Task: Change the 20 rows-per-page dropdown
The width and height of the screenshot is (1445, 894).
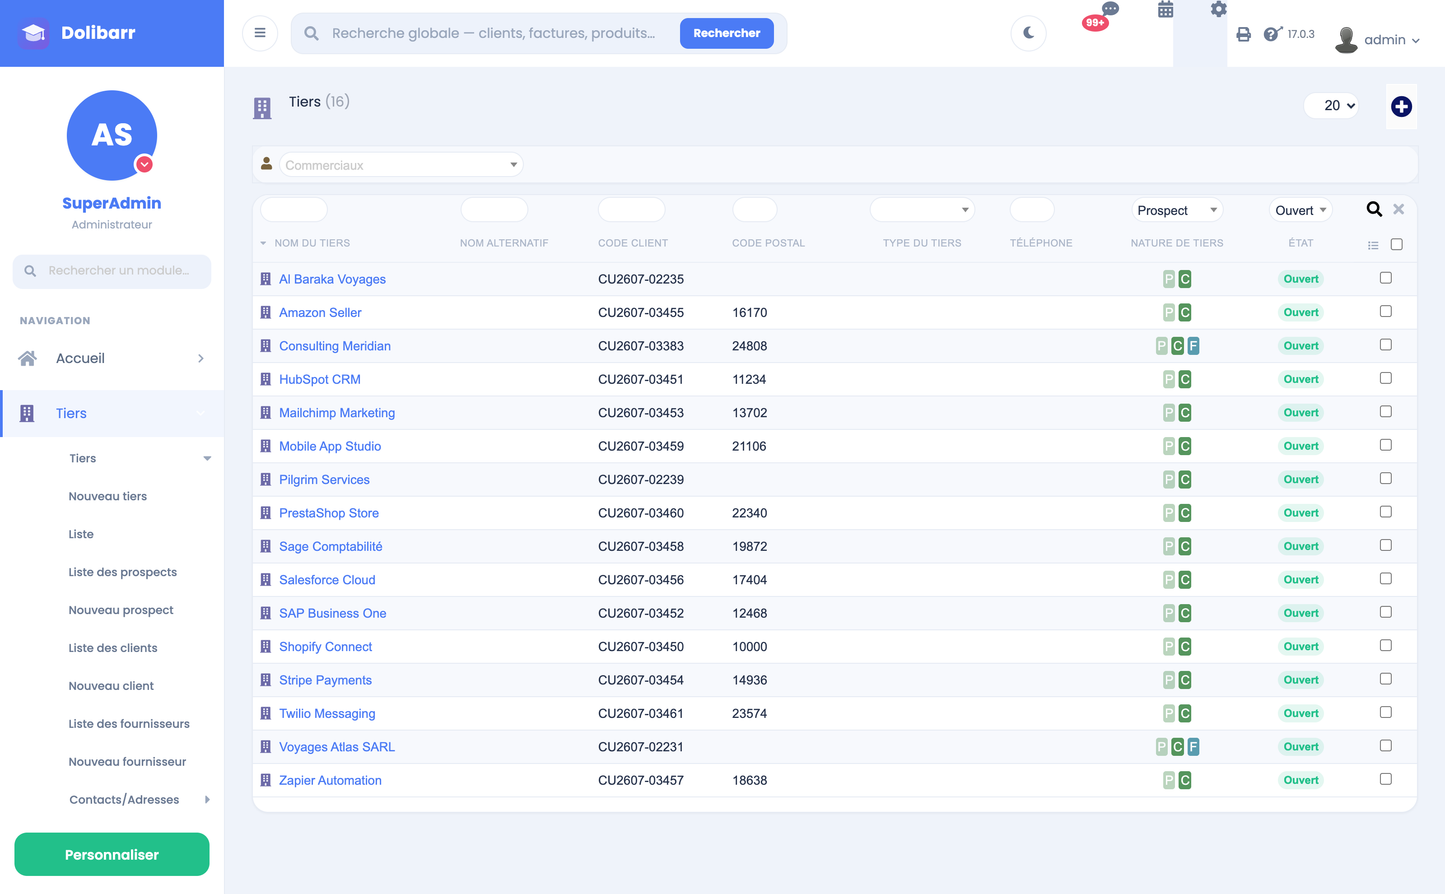Action: pos(1332,105)
